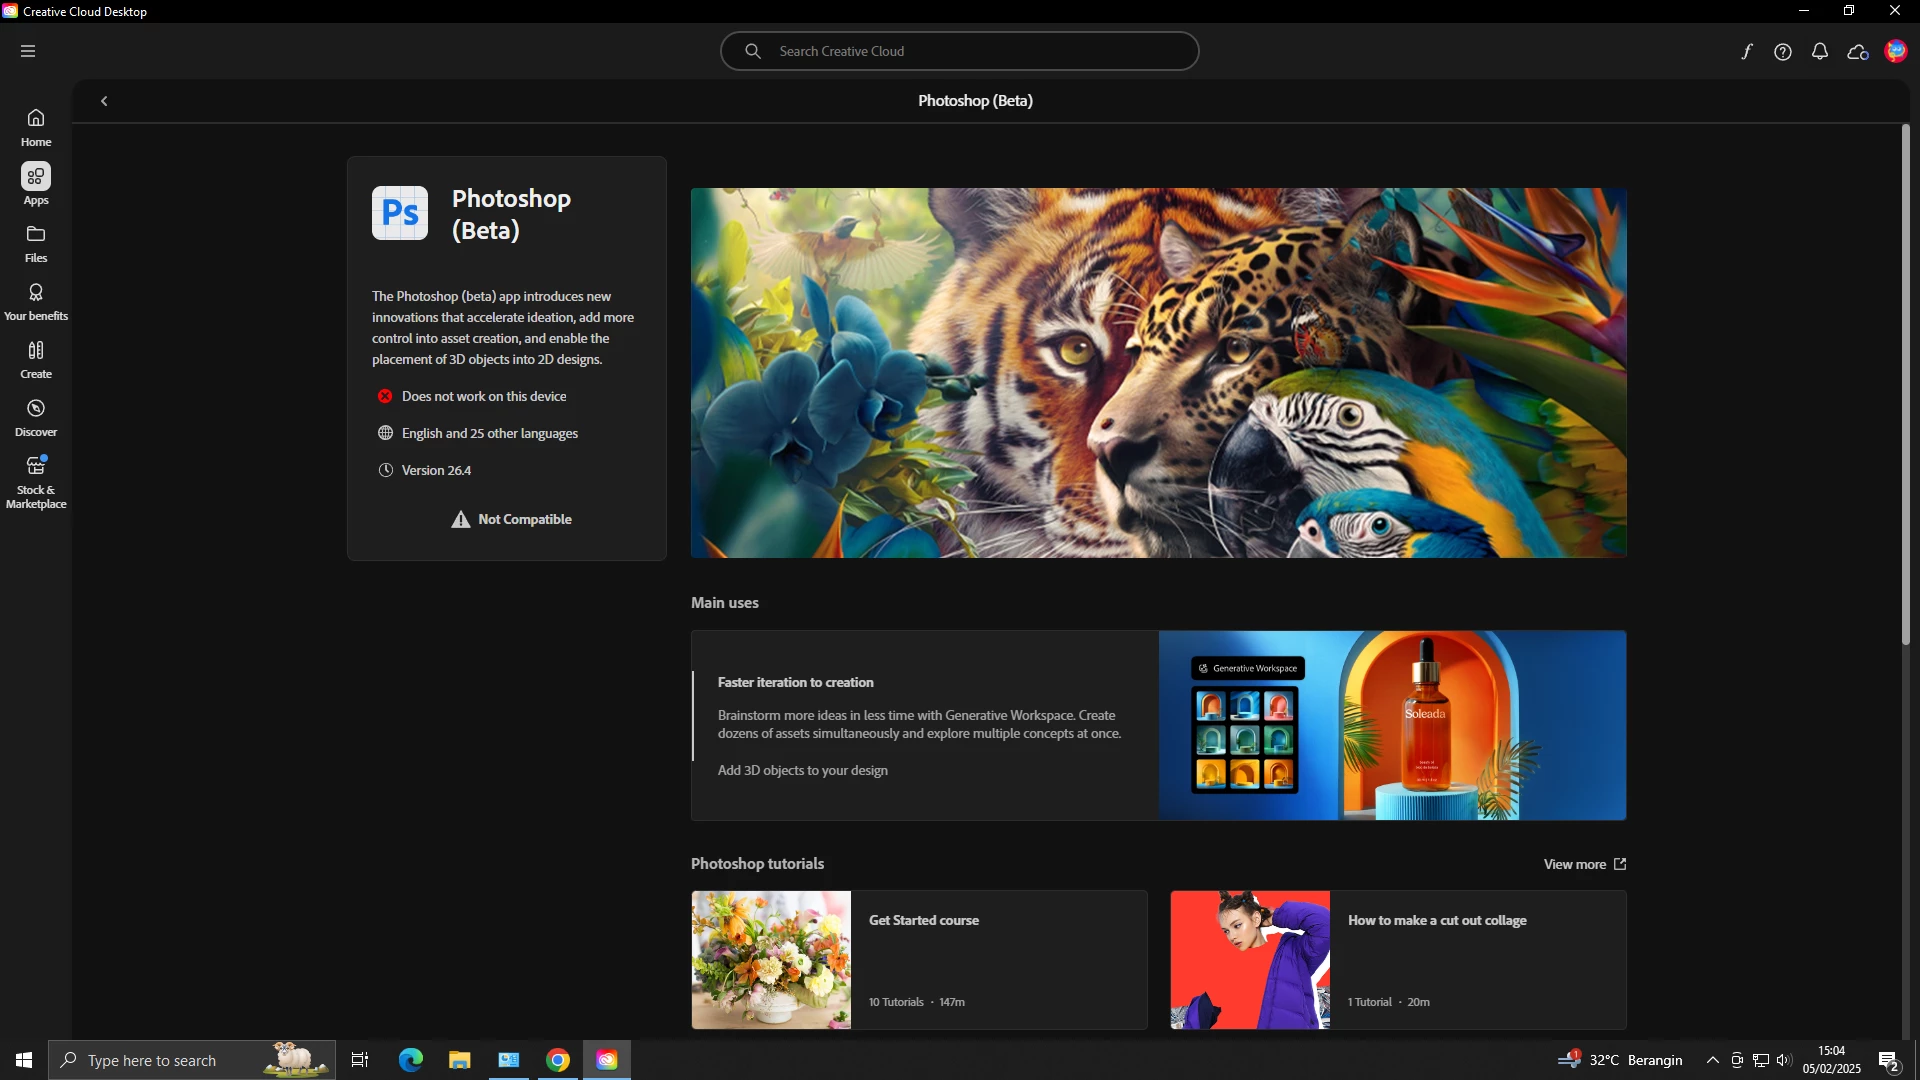This screenshot has height=1080, width=1920.
Task: Show hidden system tray icons
Action: pos(1712,1060)
